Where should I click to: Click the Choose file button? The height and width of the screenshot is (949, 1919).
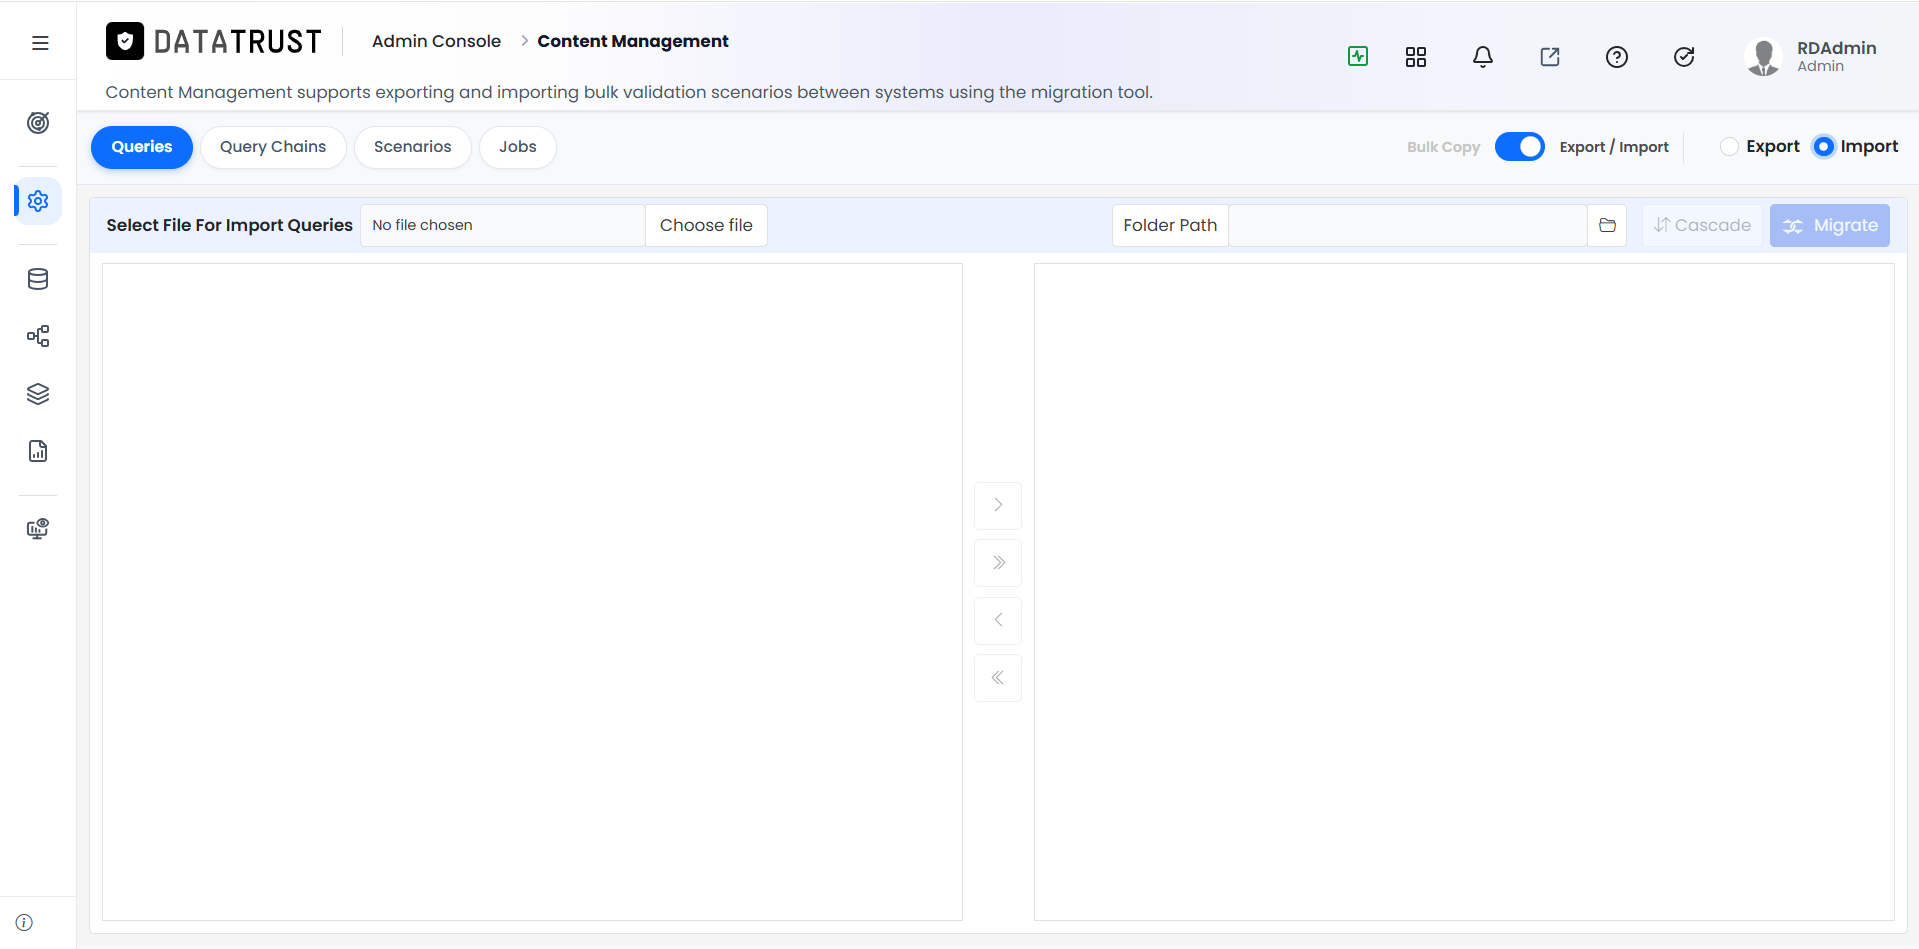point(706,225)
